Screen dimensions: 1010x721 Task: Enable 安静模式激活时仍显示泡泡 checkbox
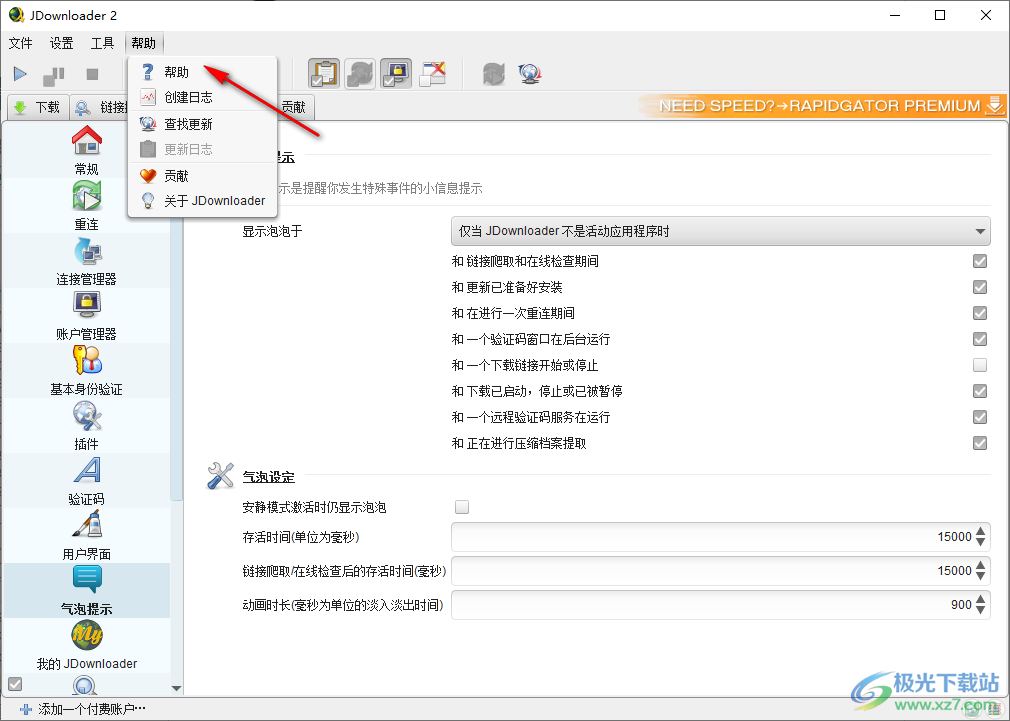462,507
